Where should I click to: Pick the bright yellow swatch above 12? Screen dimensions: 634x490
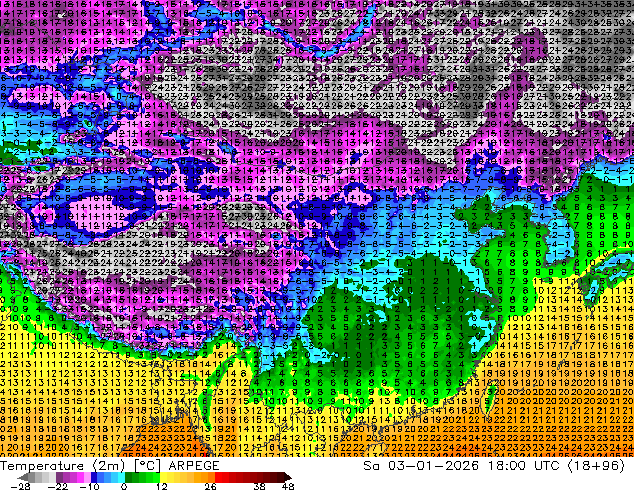click(x=163, y=477)
